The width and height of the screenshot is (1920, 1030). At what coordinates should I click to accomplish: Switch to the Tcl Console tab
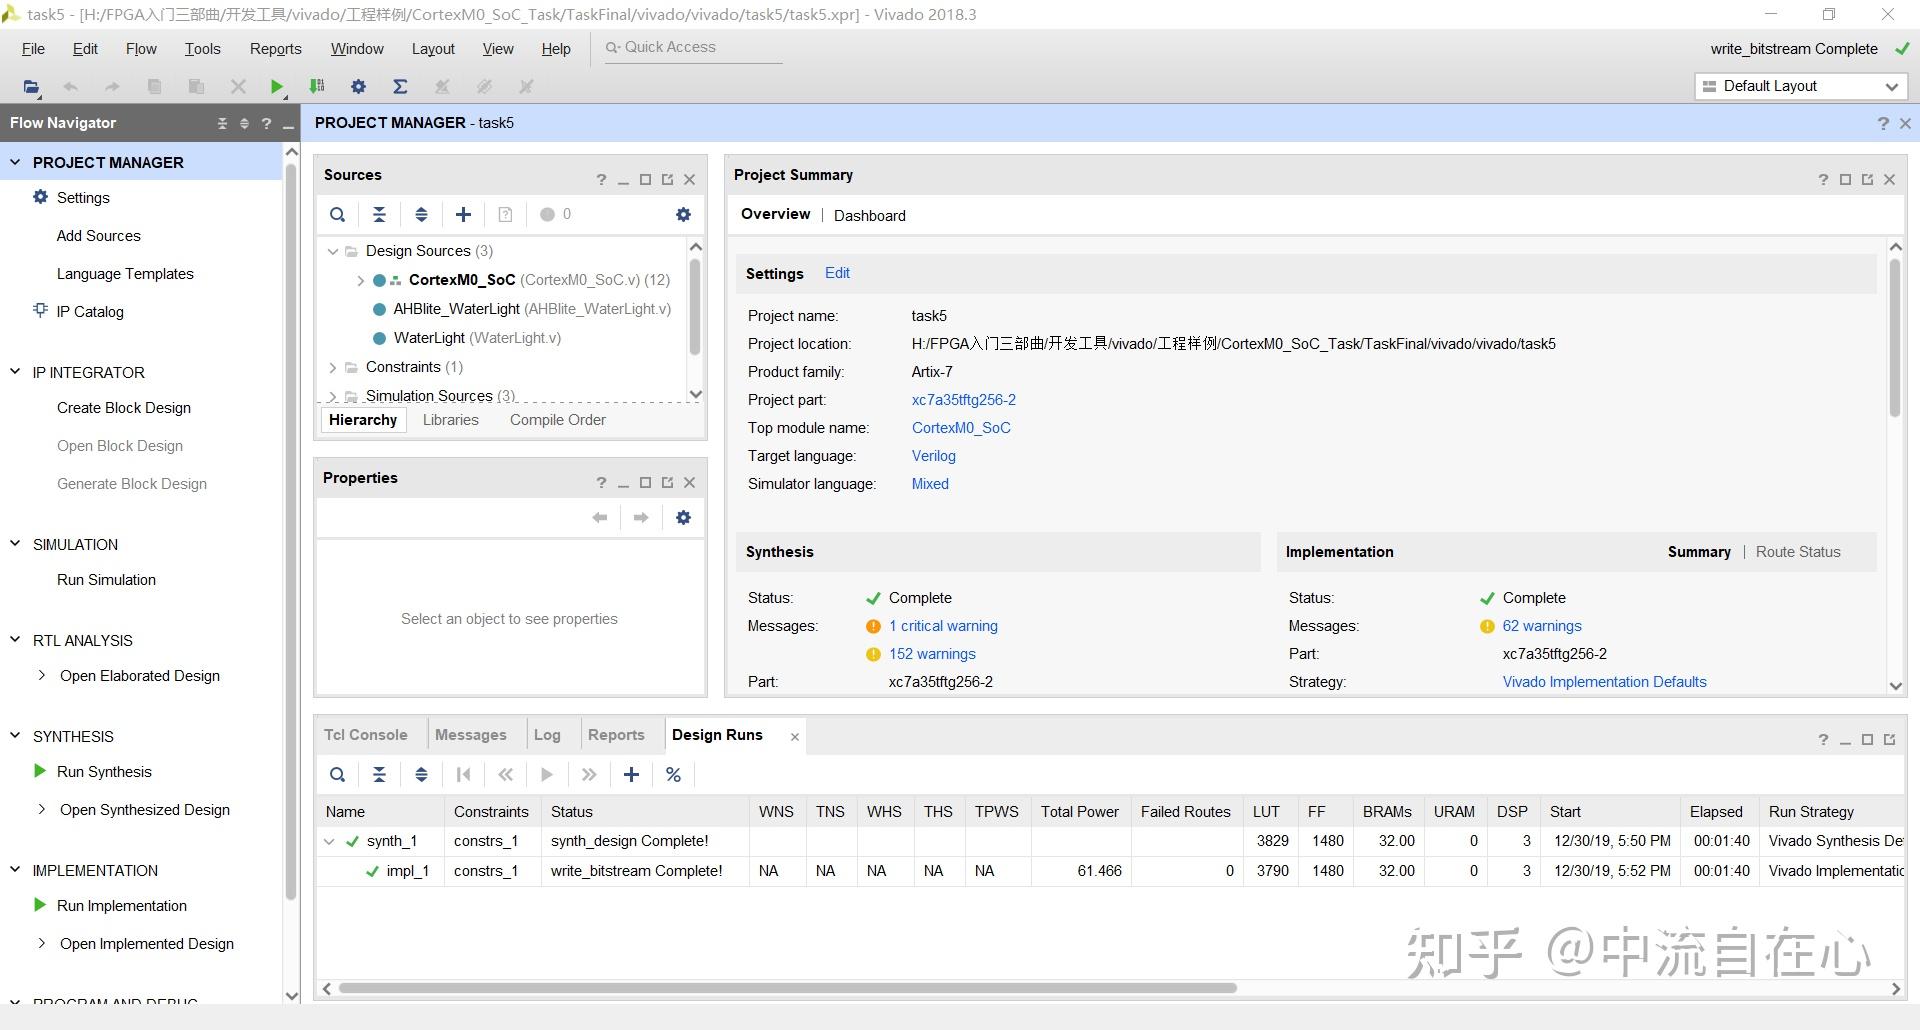click(x=365, y=734)
